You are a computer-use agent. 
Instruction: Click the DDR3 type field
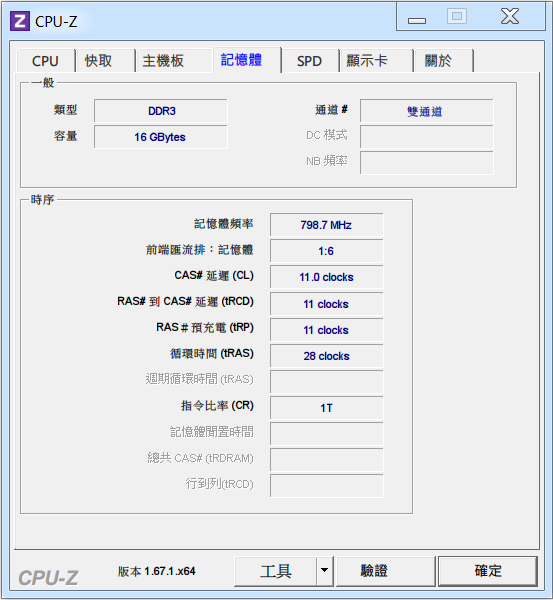pyautogui.click(x=161, y=111)
